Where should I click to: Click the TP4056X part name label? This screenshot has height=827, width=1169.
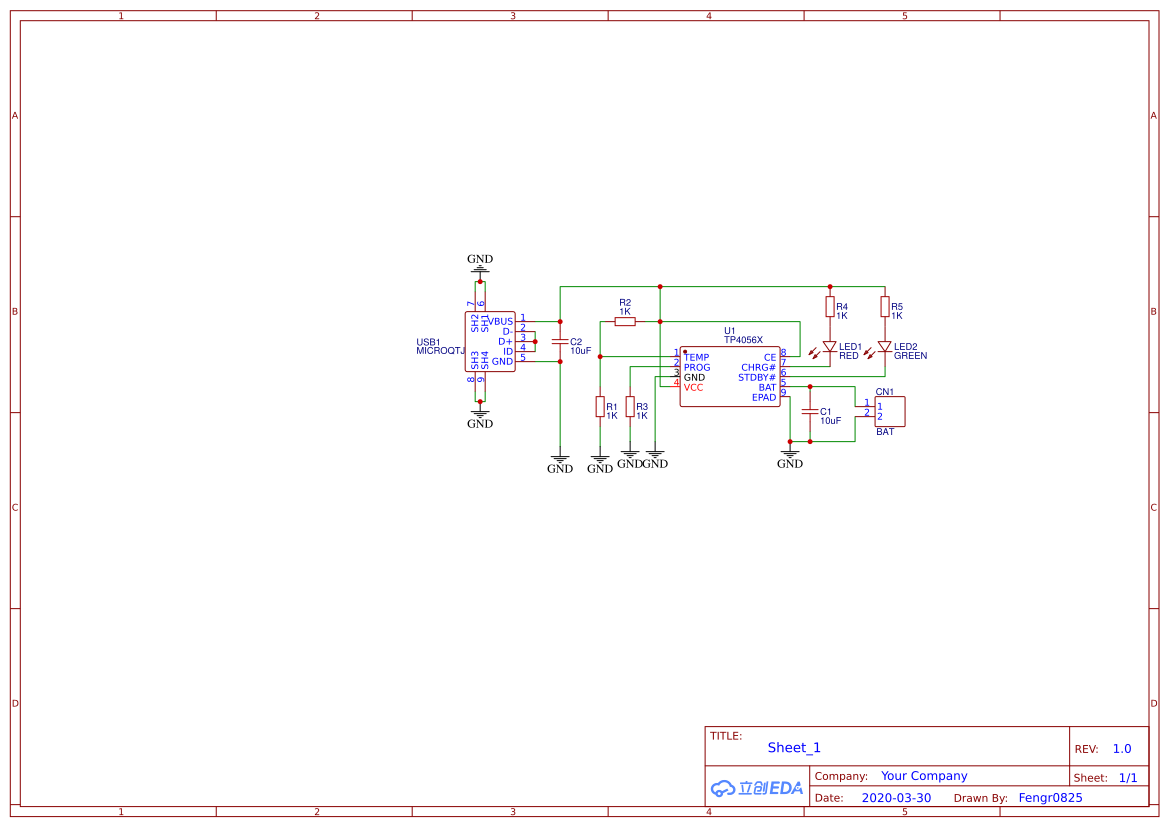pyautogui.click(x=743, y=340)
